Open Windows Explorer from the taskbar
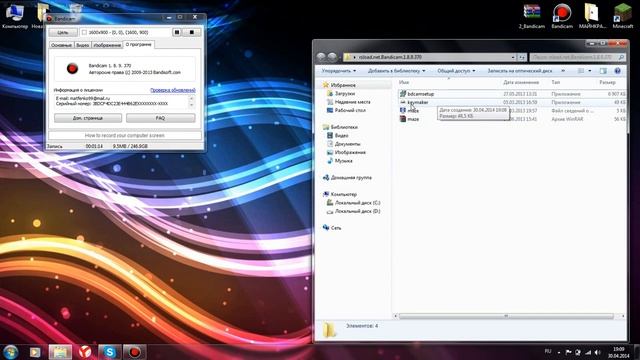The image size is (640, 360). [60, 352]
